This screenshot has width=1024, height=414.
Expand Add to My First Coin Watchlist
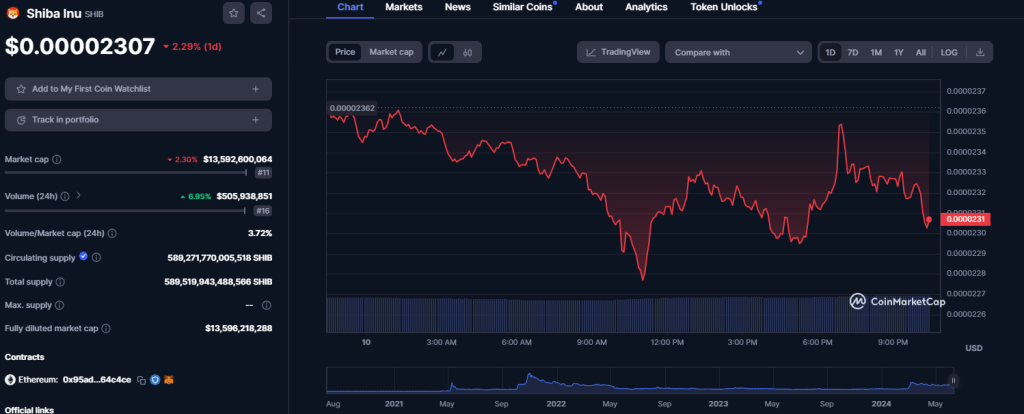point(138,89)
